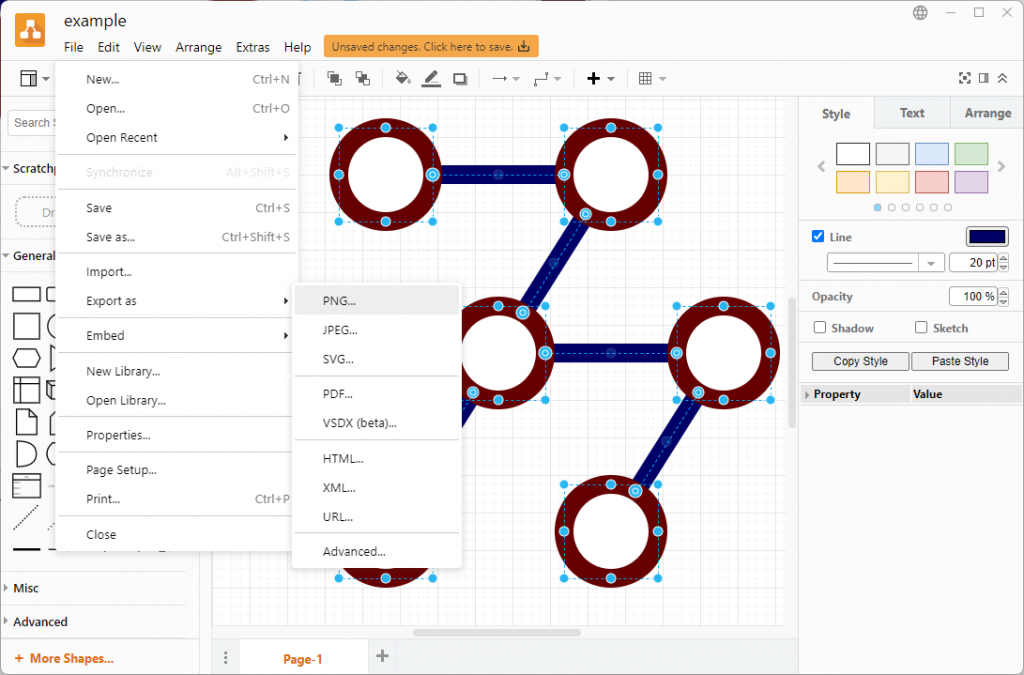The width and height of the screenshot is (1024, 675).
Task: Switch to the Text tab
Action: [x=912, y=113]
